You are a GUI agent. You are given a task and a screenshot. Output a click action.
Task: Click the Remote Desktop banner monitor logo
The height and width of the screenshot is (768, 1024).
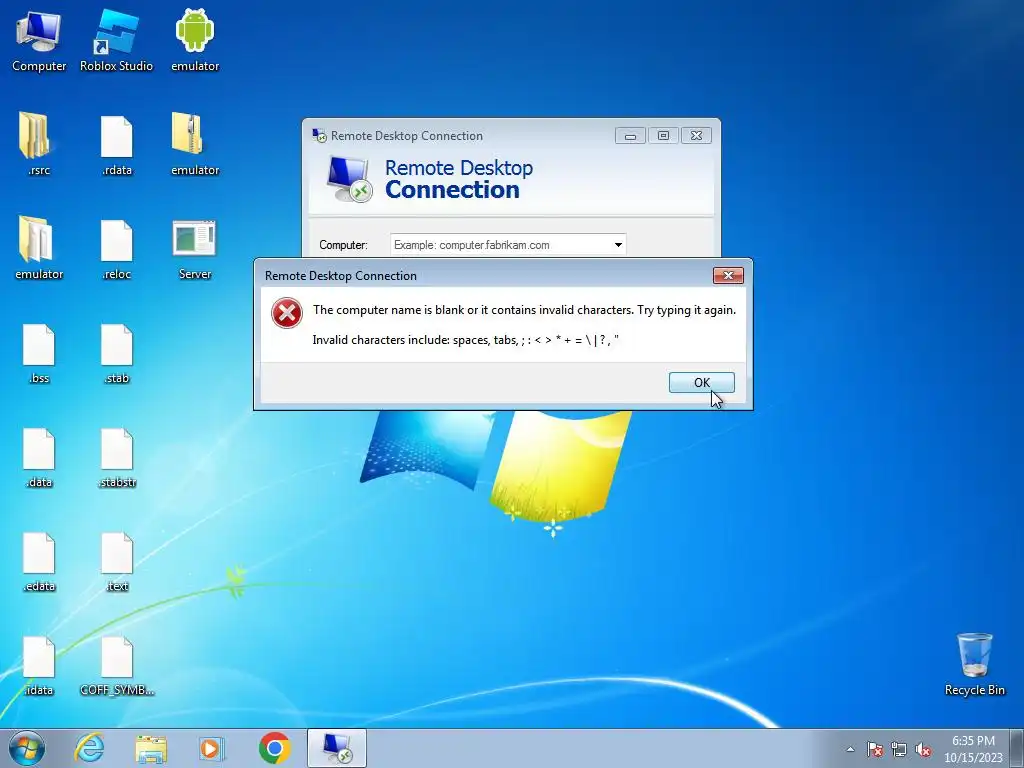349,179
